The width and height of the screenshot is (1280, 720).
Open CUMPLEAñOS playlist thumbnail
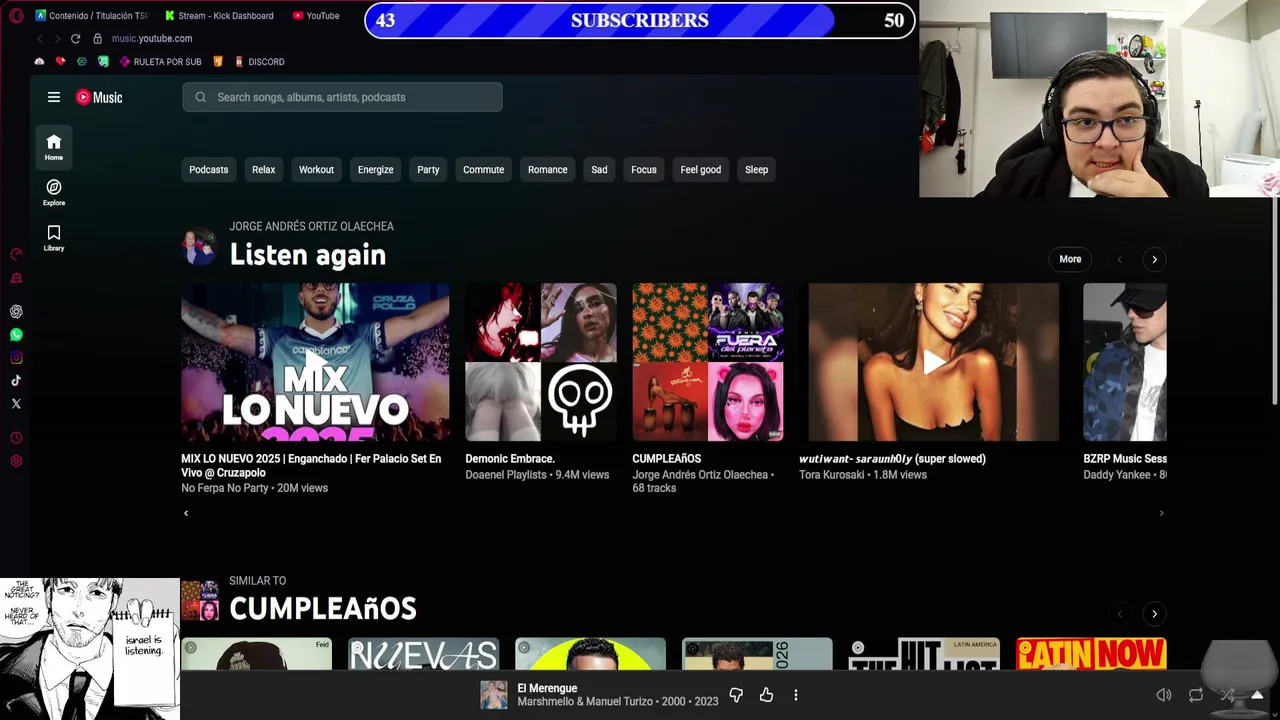pos(708,362)
